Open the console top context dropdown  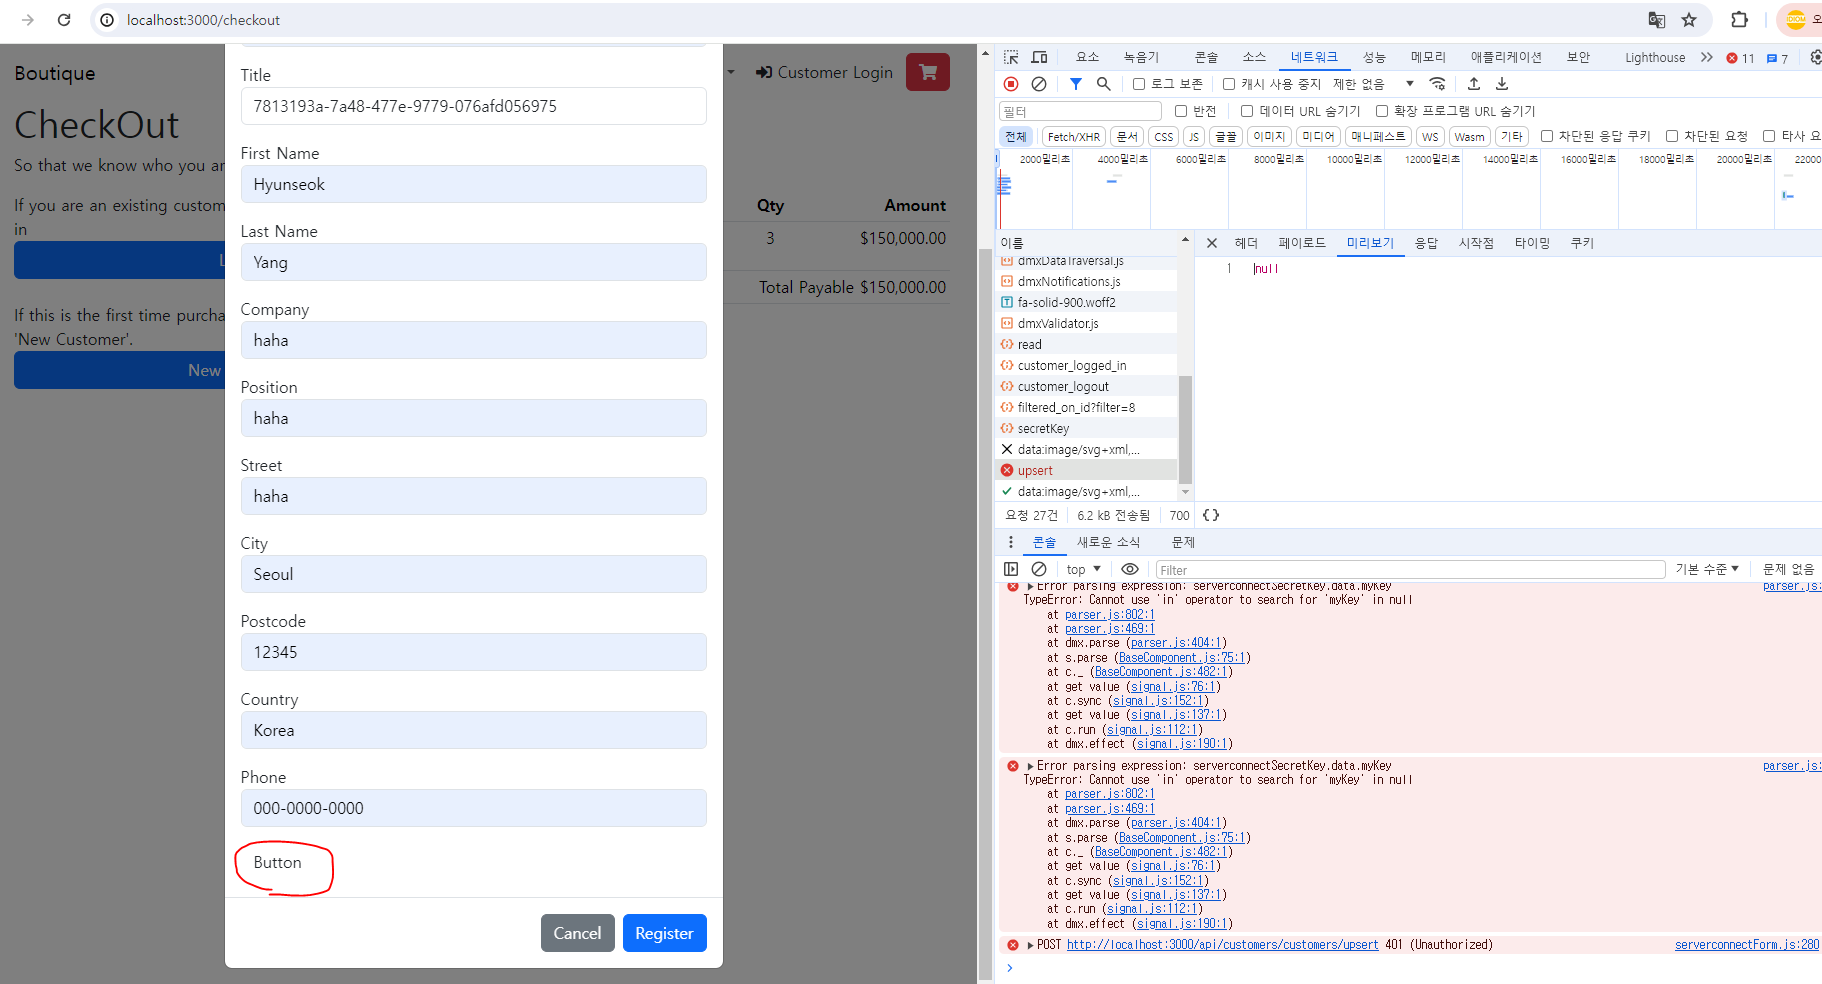tap(1083, 569)
